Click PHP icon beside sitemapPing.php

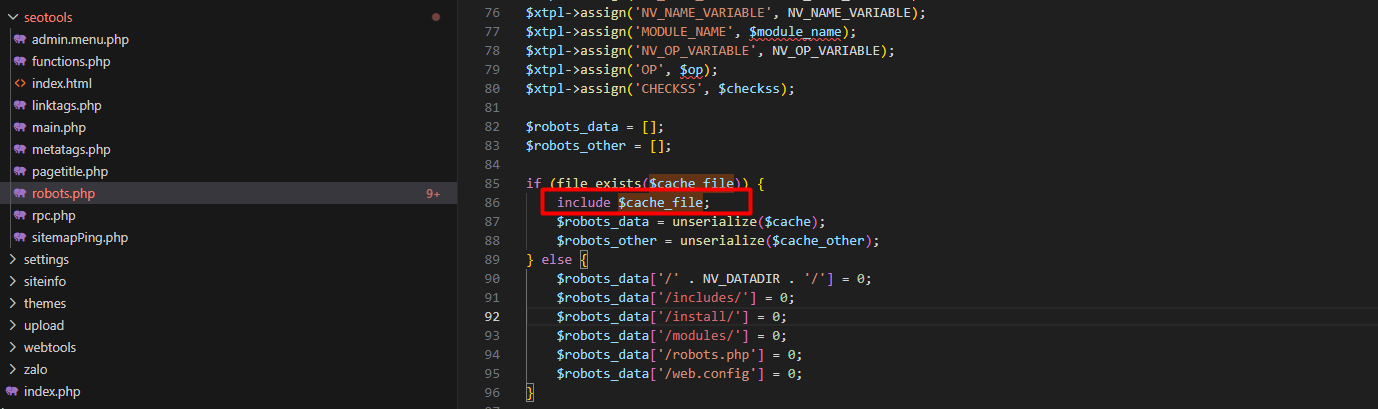tap(20, 238)
